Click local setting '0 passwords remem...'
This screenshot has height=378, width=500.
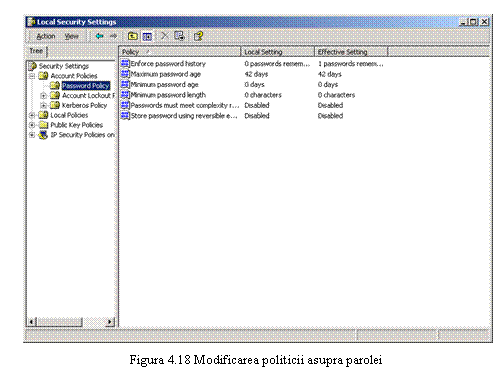(x=277, y=64)
